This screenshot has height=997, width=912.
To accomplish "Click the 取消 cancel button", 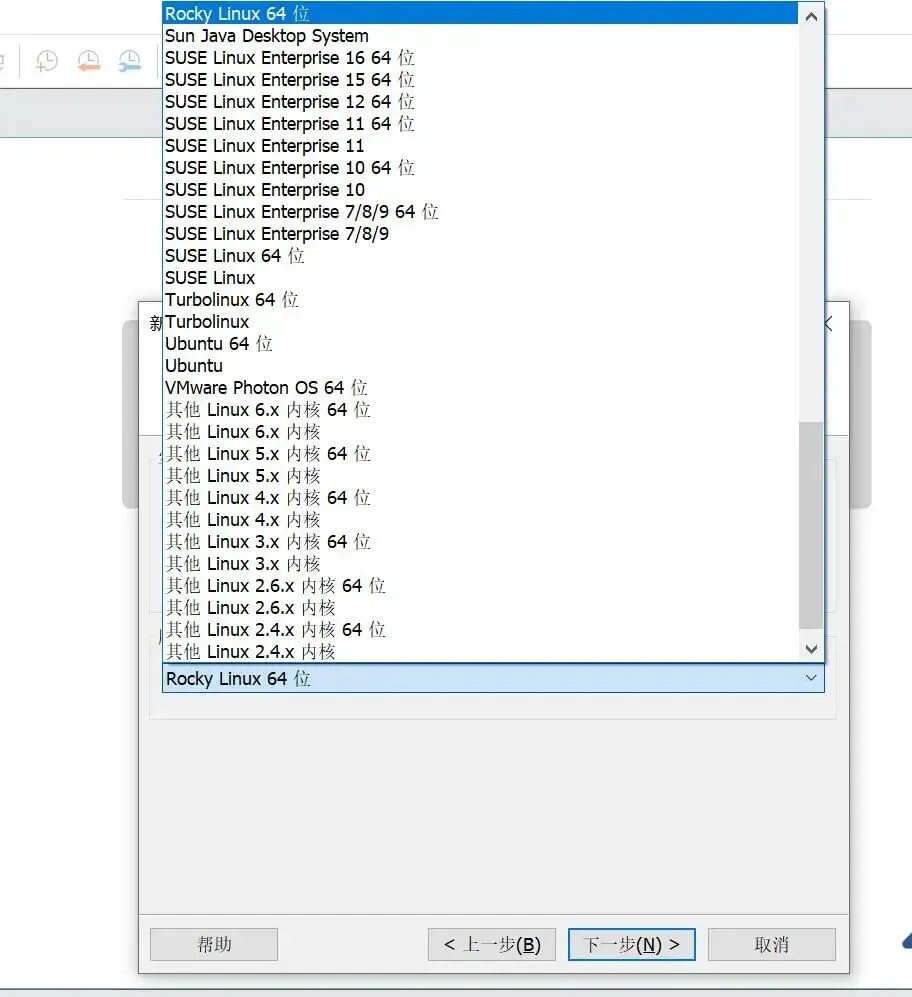I will click(771, 944).
